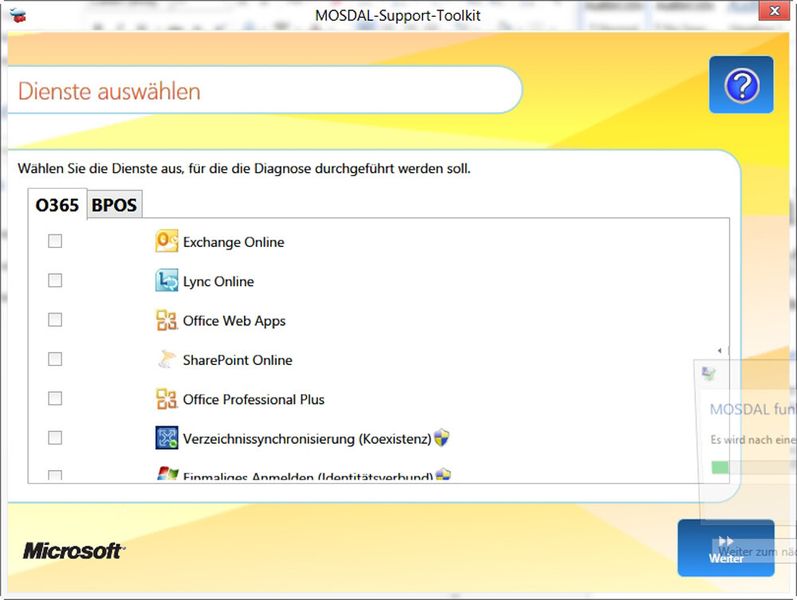Click the Verzeichnissynchronisierung service icon
Image resolution: width=797 pixels, height=600 pixels.
coord(167,438)
